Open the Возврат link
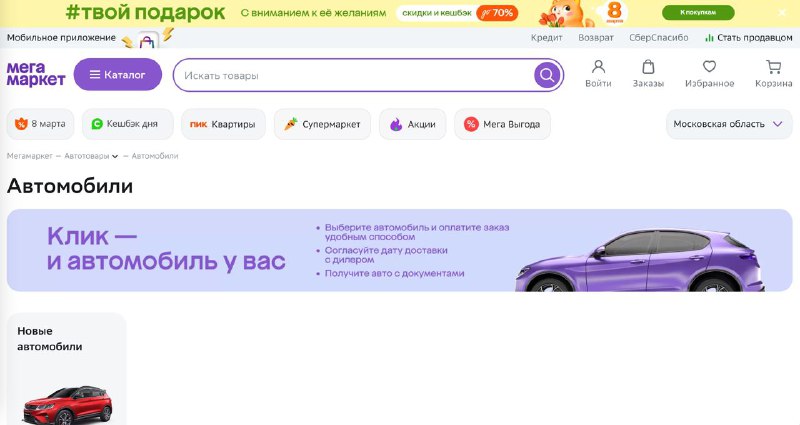The image size is (800, 425). point(596,38)
